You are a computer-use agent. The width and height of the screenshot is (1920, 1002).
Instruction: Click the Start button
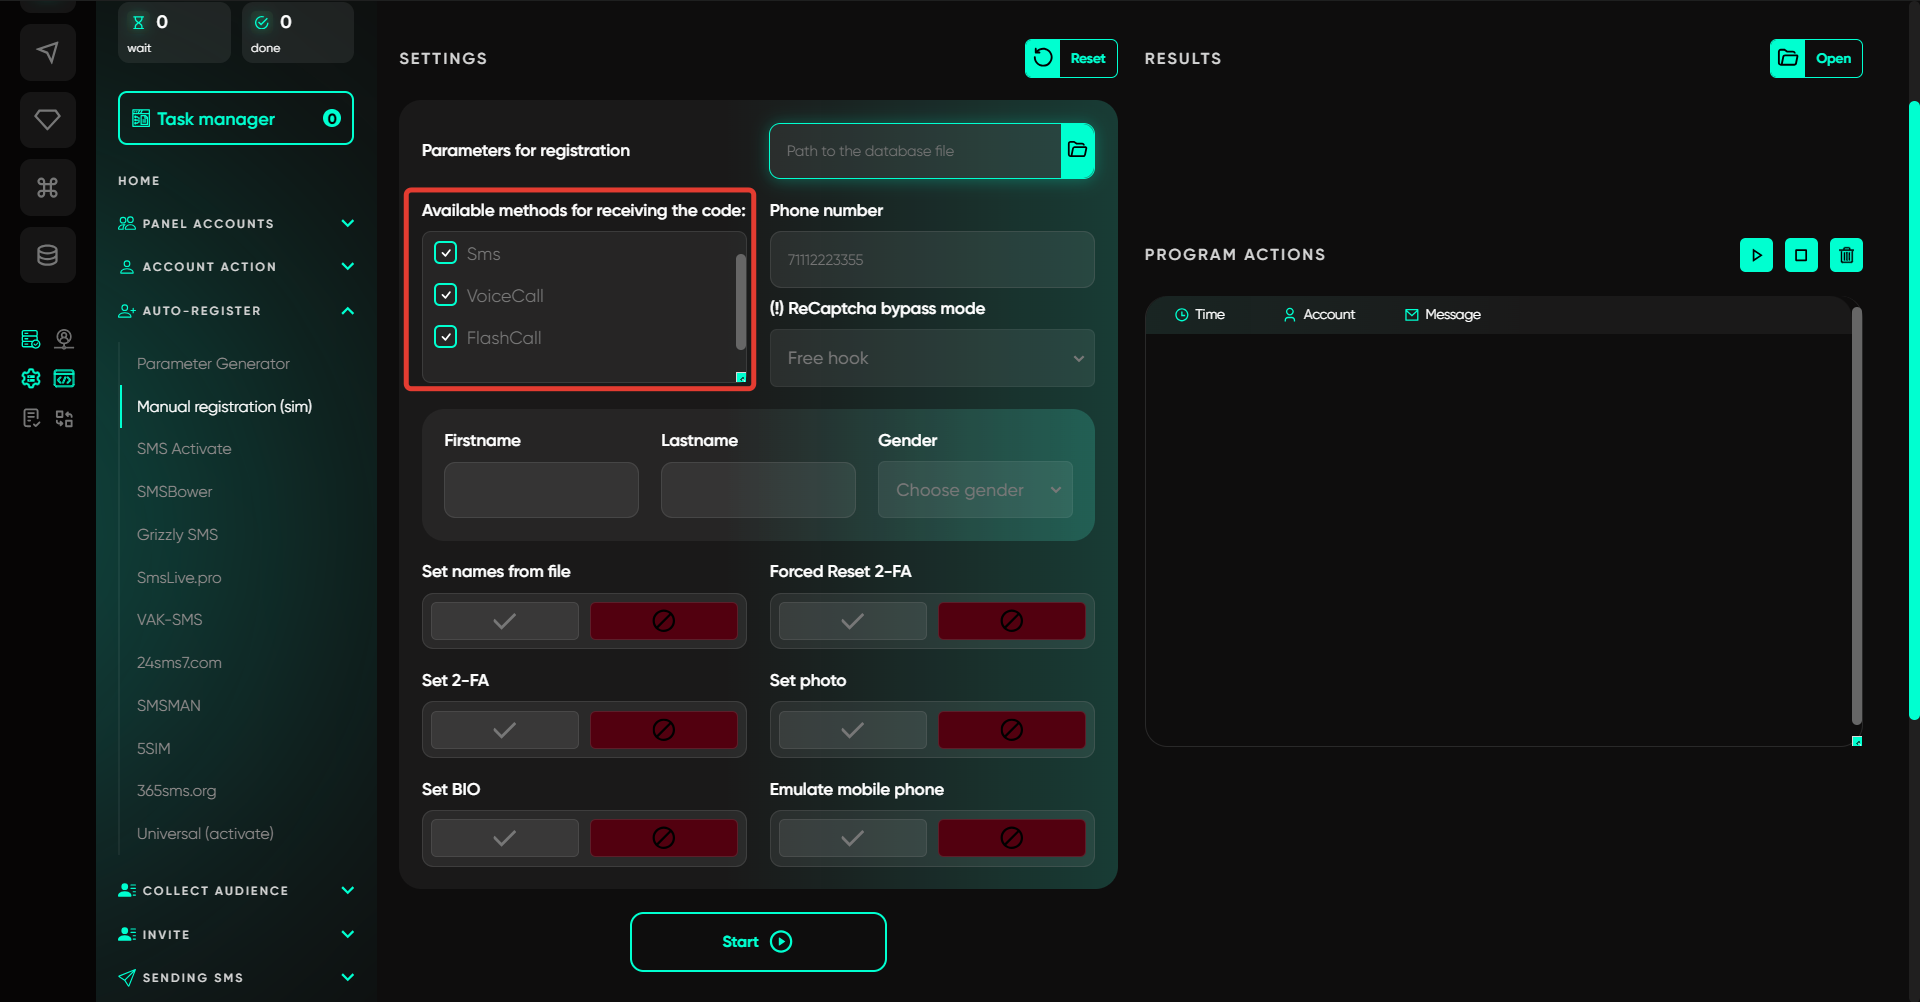[x=757, y=942]
